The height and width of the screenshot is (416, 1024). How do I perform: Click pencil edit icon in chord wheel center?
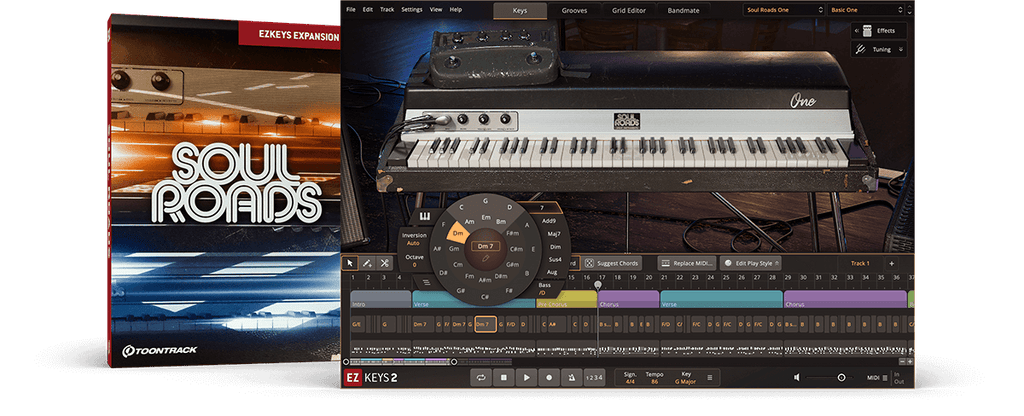tap(485, 259)
